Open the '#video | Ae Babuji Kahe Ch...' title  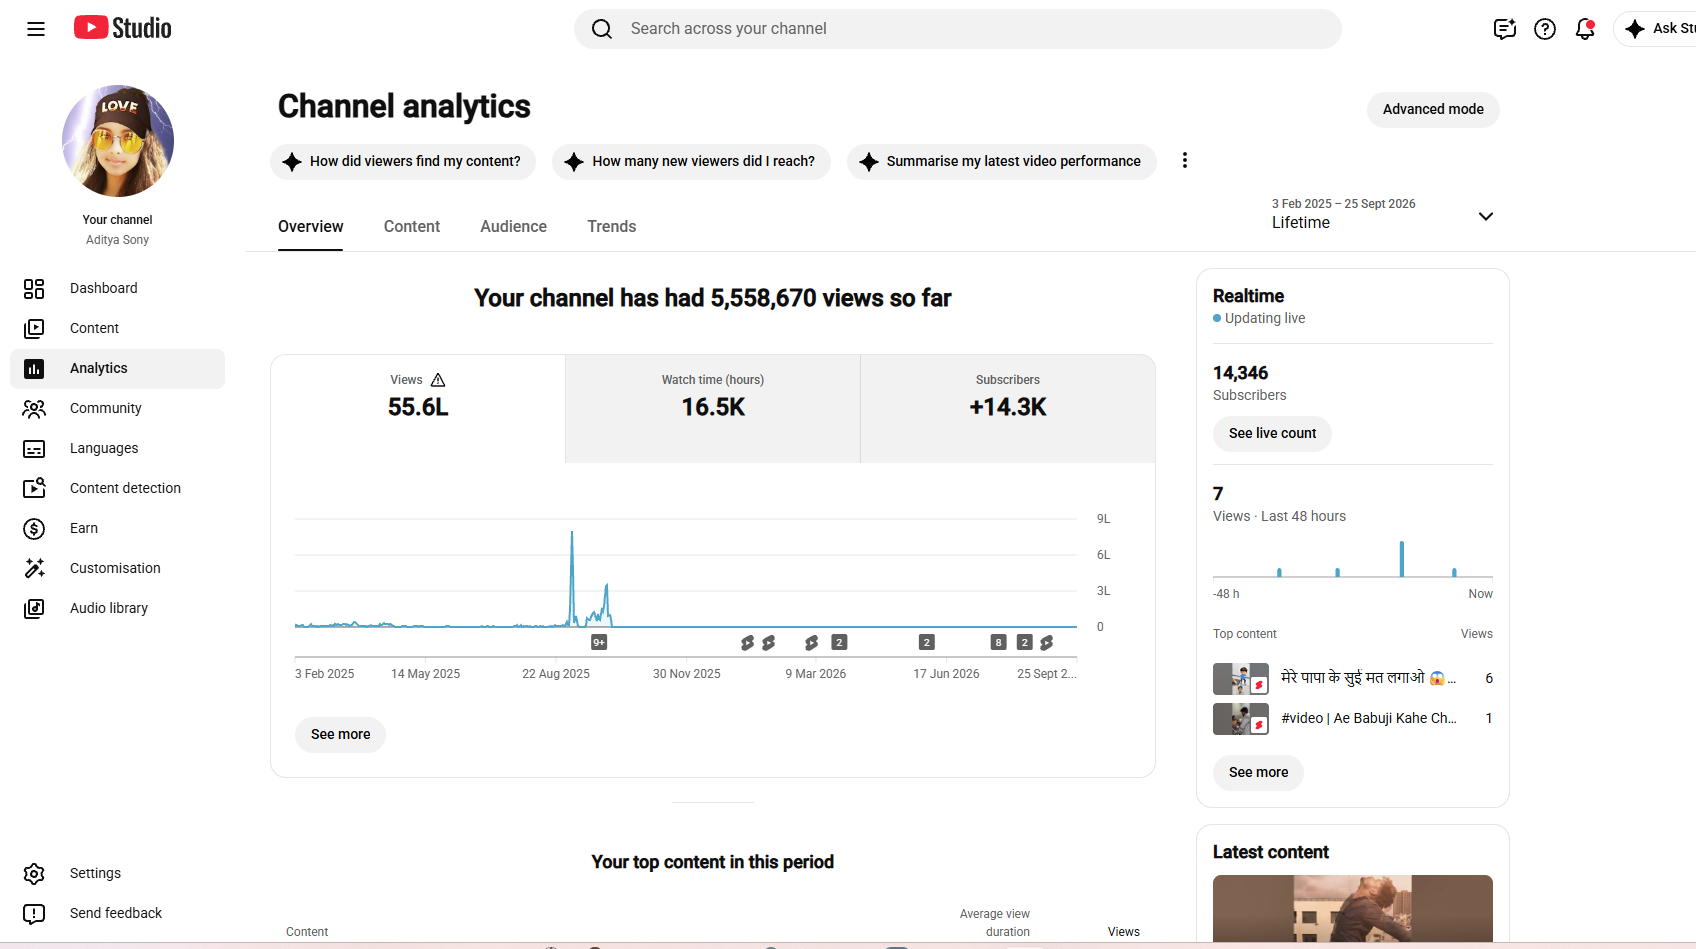click(1368, 719)
